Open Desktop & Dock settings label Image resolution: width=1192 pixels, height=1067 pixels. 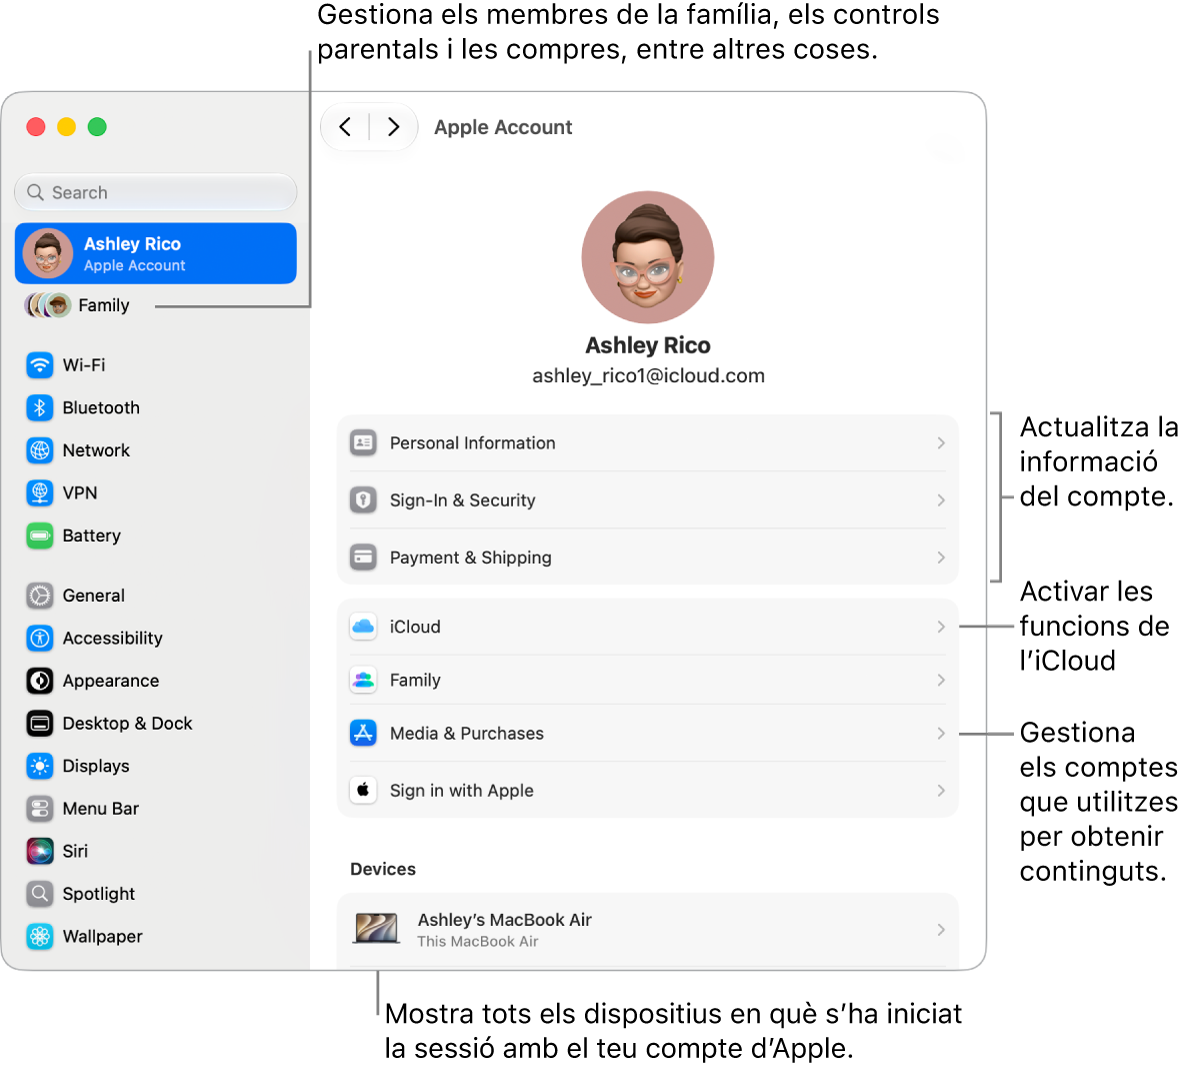(x=128, y=723)
